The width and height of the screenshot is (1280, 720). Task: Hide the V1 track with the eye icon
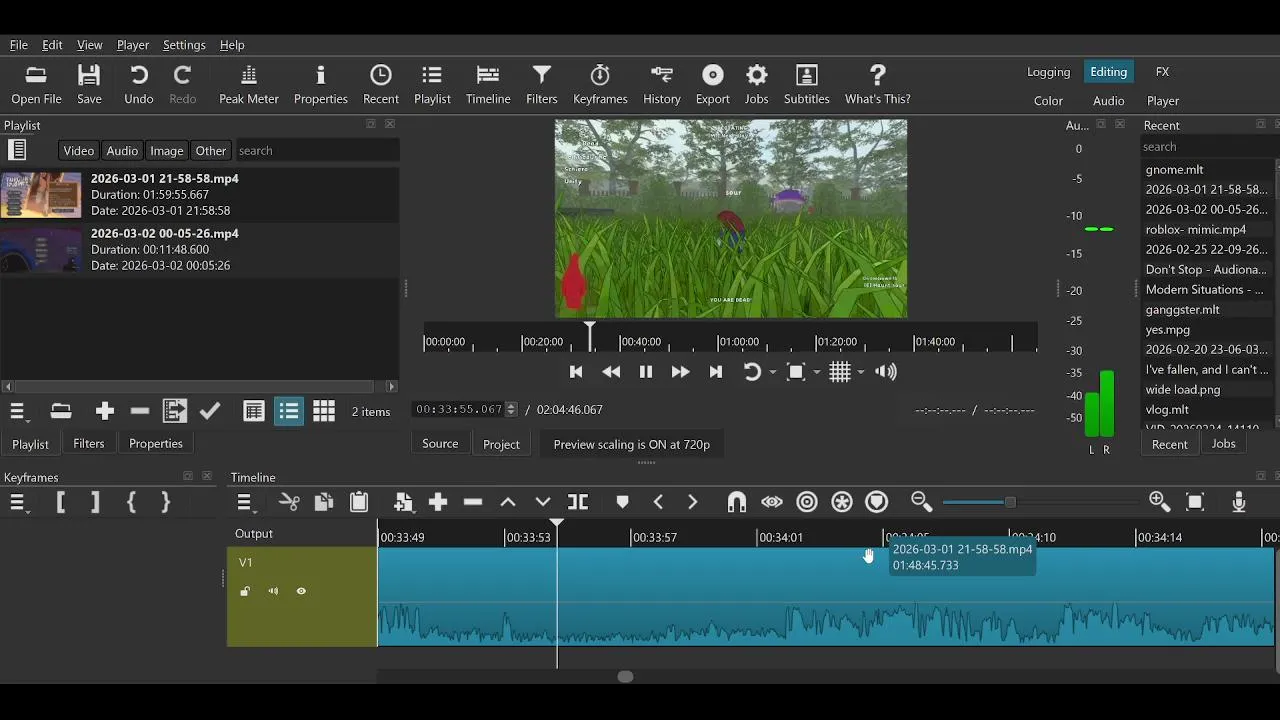(x=301, y=591)
